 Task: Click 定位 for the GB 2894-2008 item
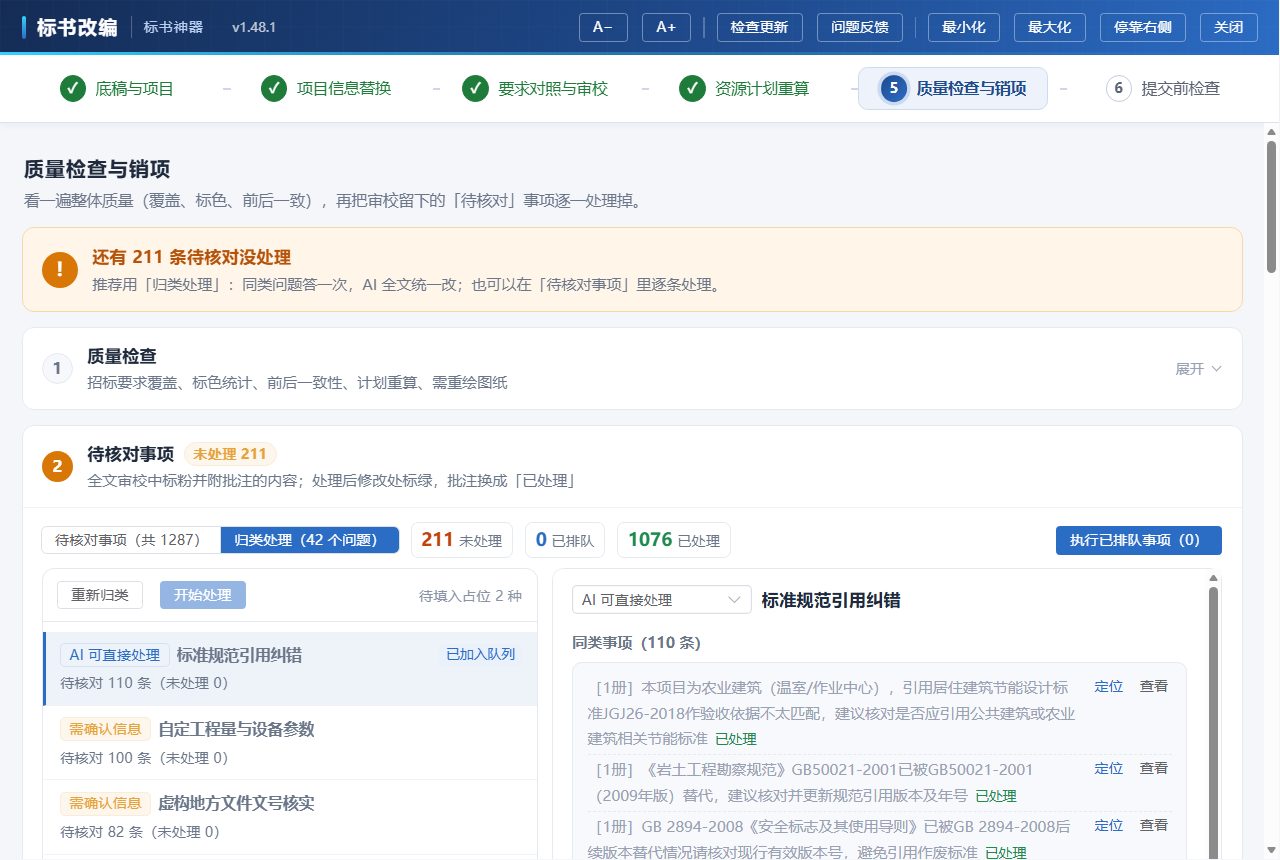pos(1109,826)
